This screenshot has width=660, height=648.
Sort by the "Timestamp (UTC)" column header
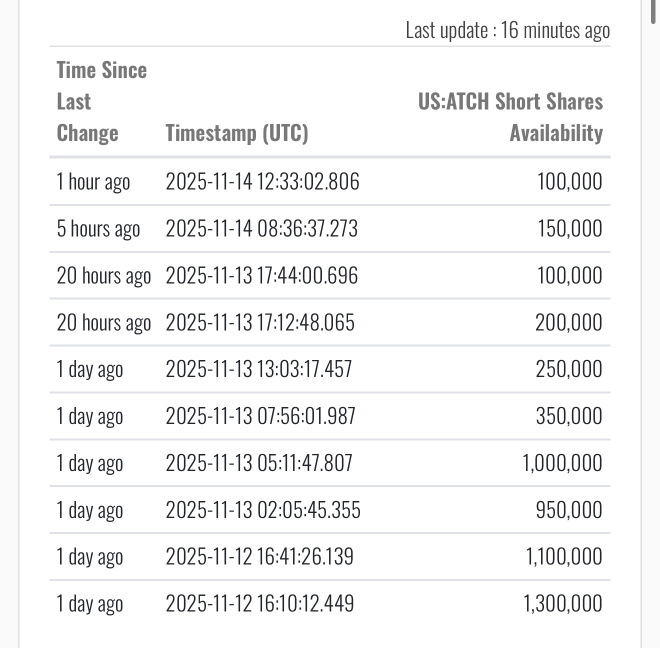[237, 133]
